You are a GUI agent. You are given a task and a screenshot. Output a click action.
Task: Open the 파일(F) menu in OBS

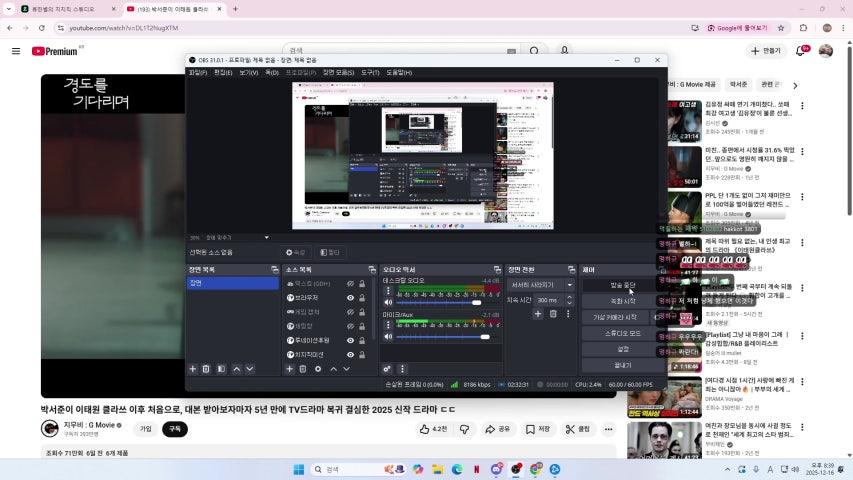[x=198, y=73]
